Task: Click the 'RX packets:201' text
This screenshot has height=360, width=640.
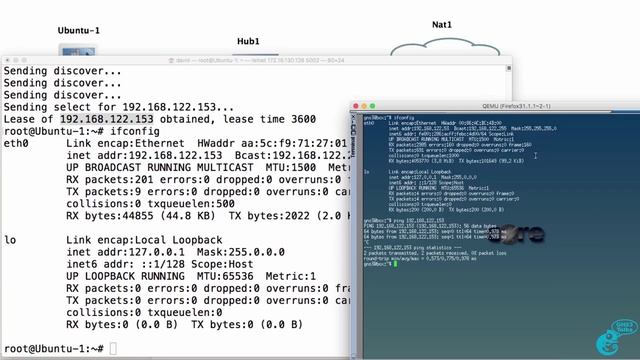Action: [110, 180]
